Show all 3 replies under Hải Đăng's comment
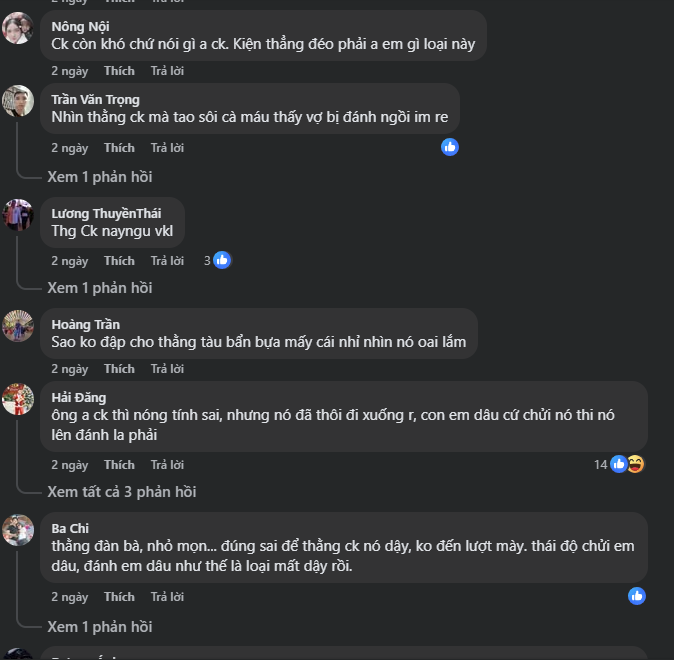Viewport: 674px width, 660px height. [x=122, y=492]
